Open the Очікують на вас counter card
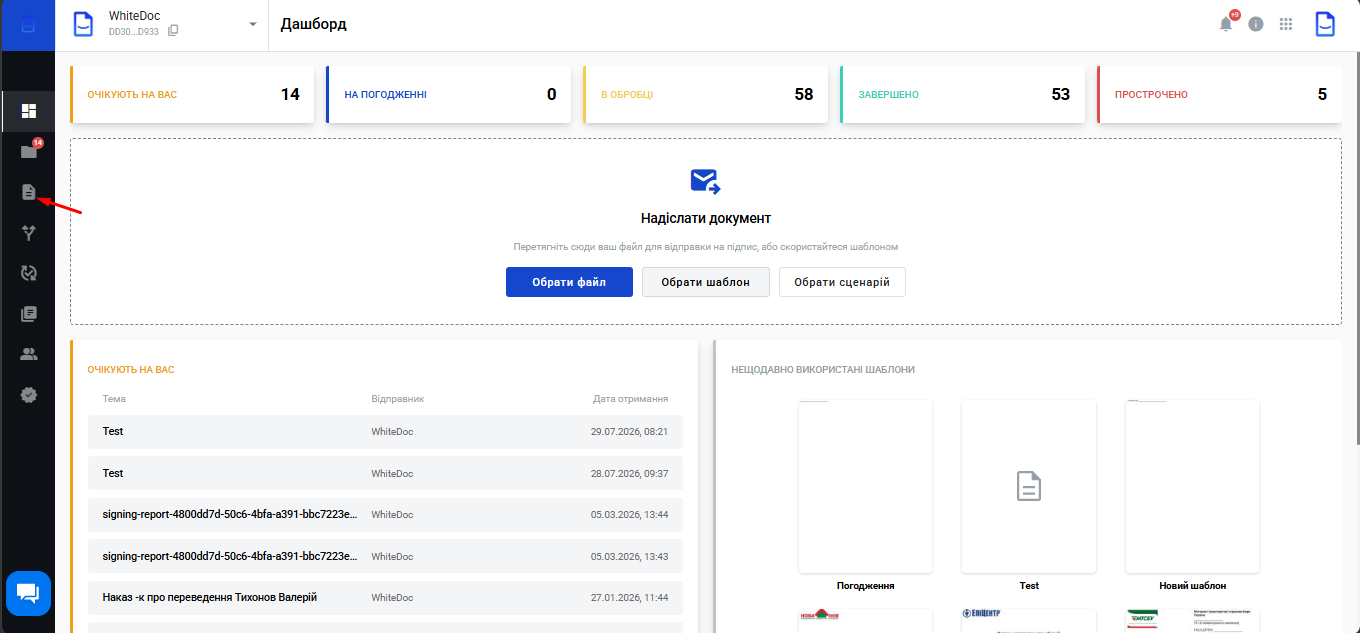This screenshot has height=633, width=1360. [x=192, y=95]
